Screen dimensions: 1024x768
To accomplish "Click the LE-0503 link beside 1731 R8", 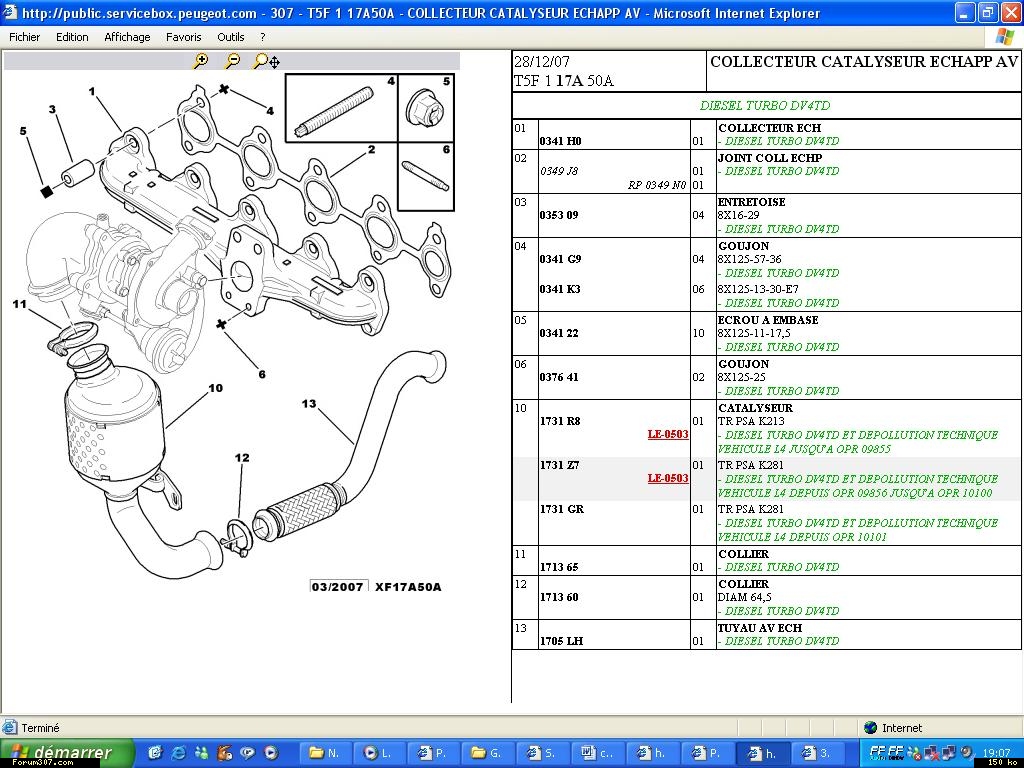I will [x=668, y=435].
